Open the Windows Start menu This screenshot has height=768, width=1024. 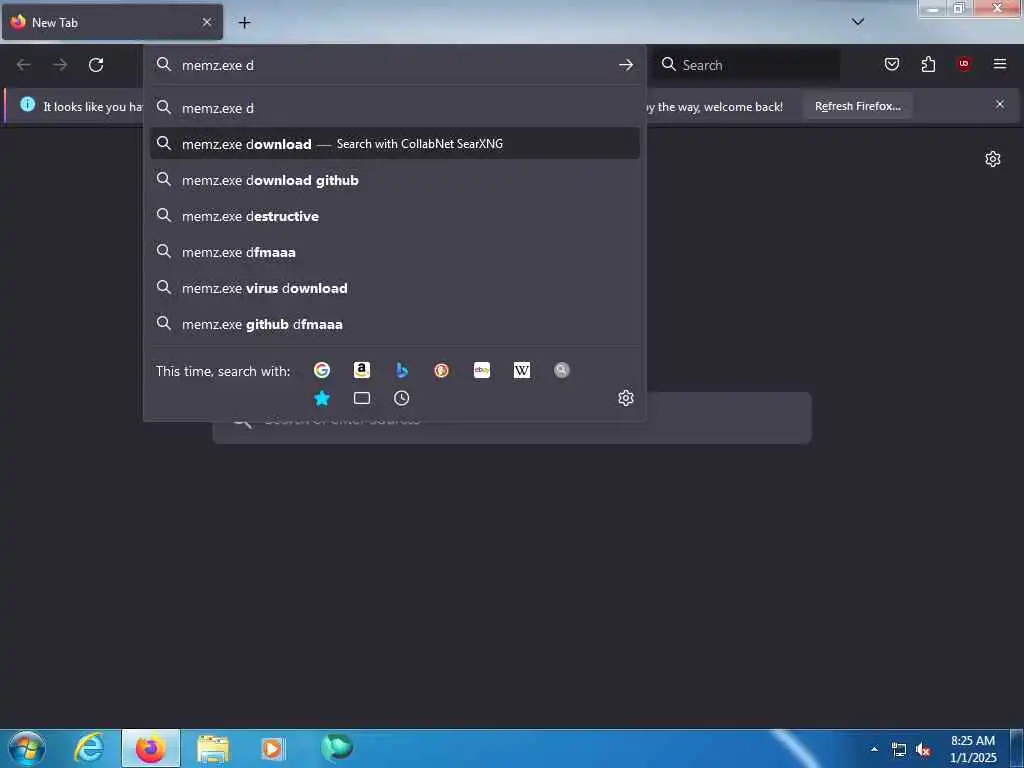[x=27, y=748]
